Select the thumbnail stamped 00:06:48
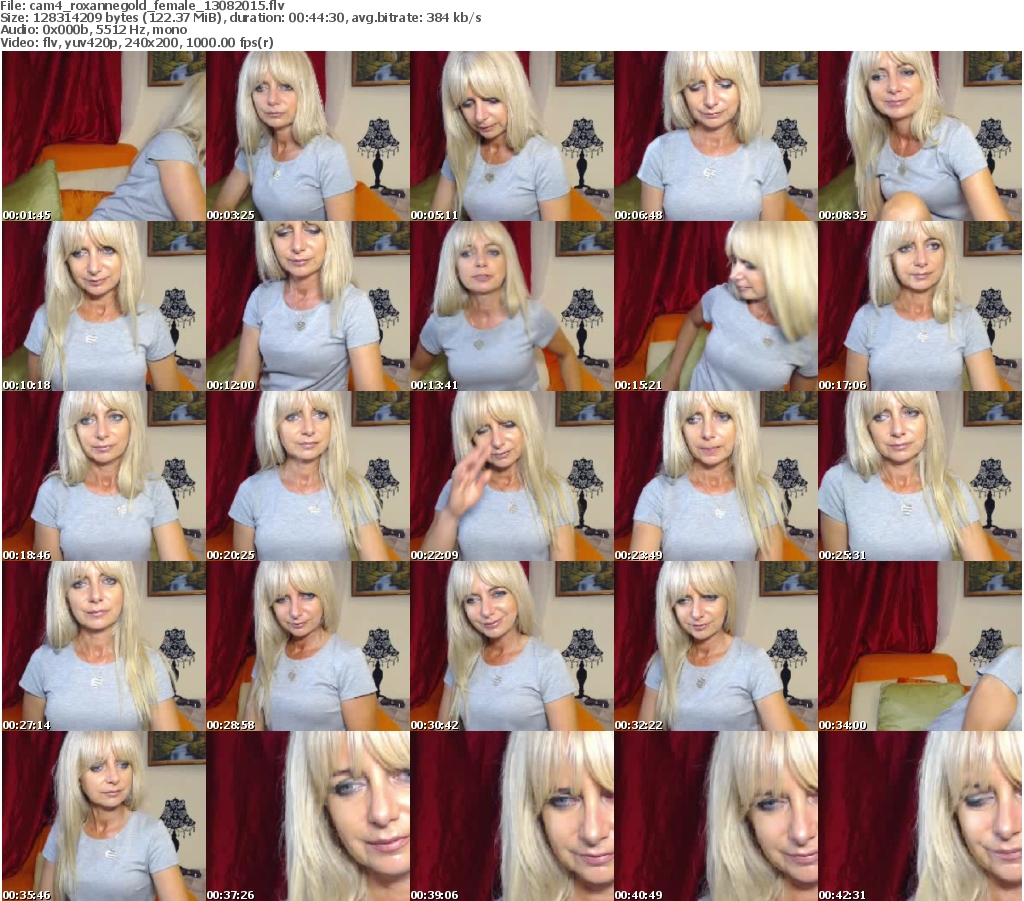Image resolution: width=1024 pixels, height=901 pixels. 716,136
